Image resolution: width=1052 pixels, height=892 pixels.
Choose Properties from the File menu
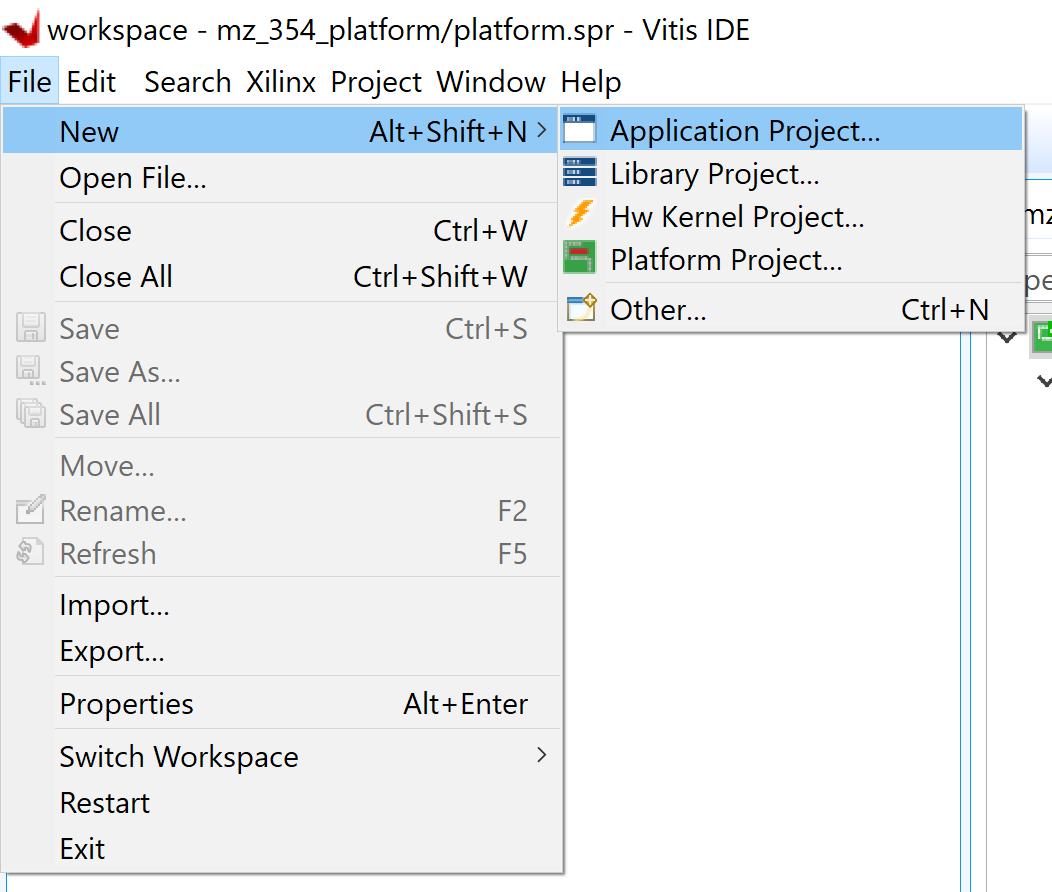click(126, 704)
